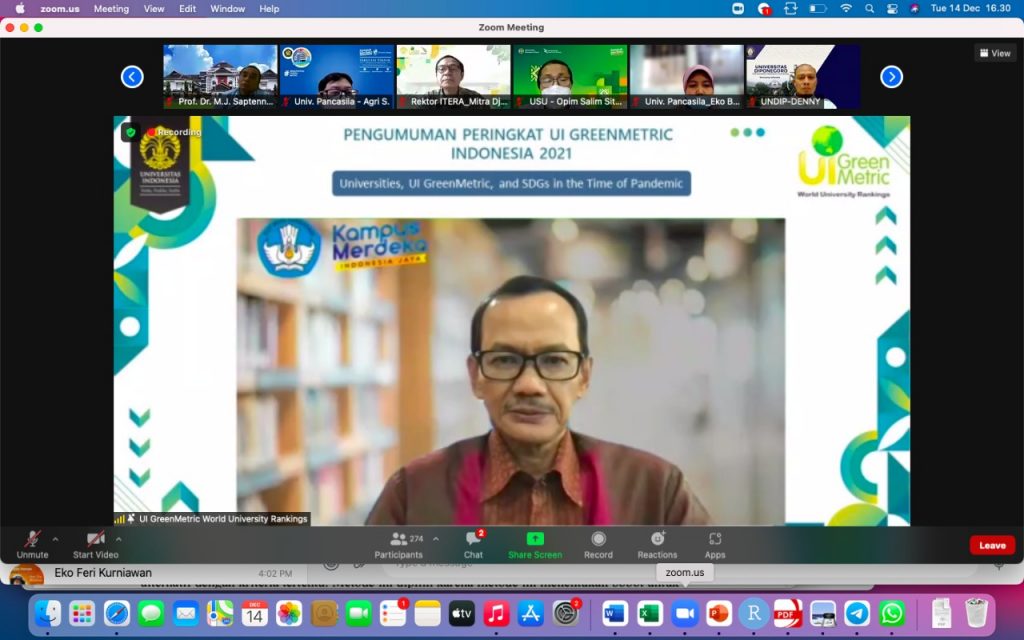Select Prof. Dr. M.J. Saptenn video thumbnail

[x=220, y=76]
